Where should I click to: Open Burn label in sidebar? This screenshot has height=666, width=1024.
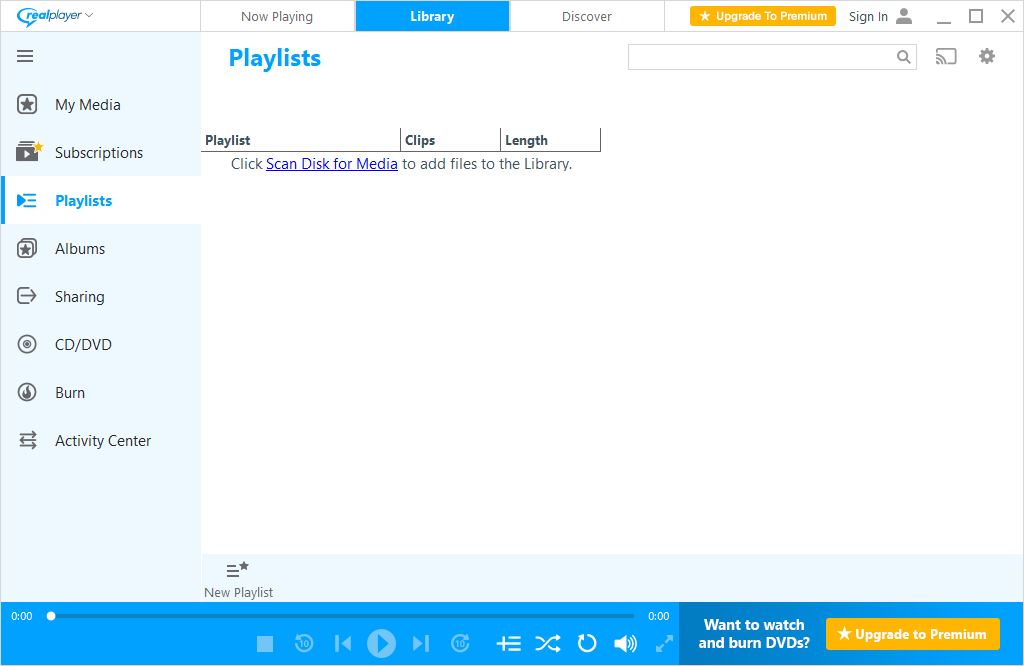[x=70, y=392]
